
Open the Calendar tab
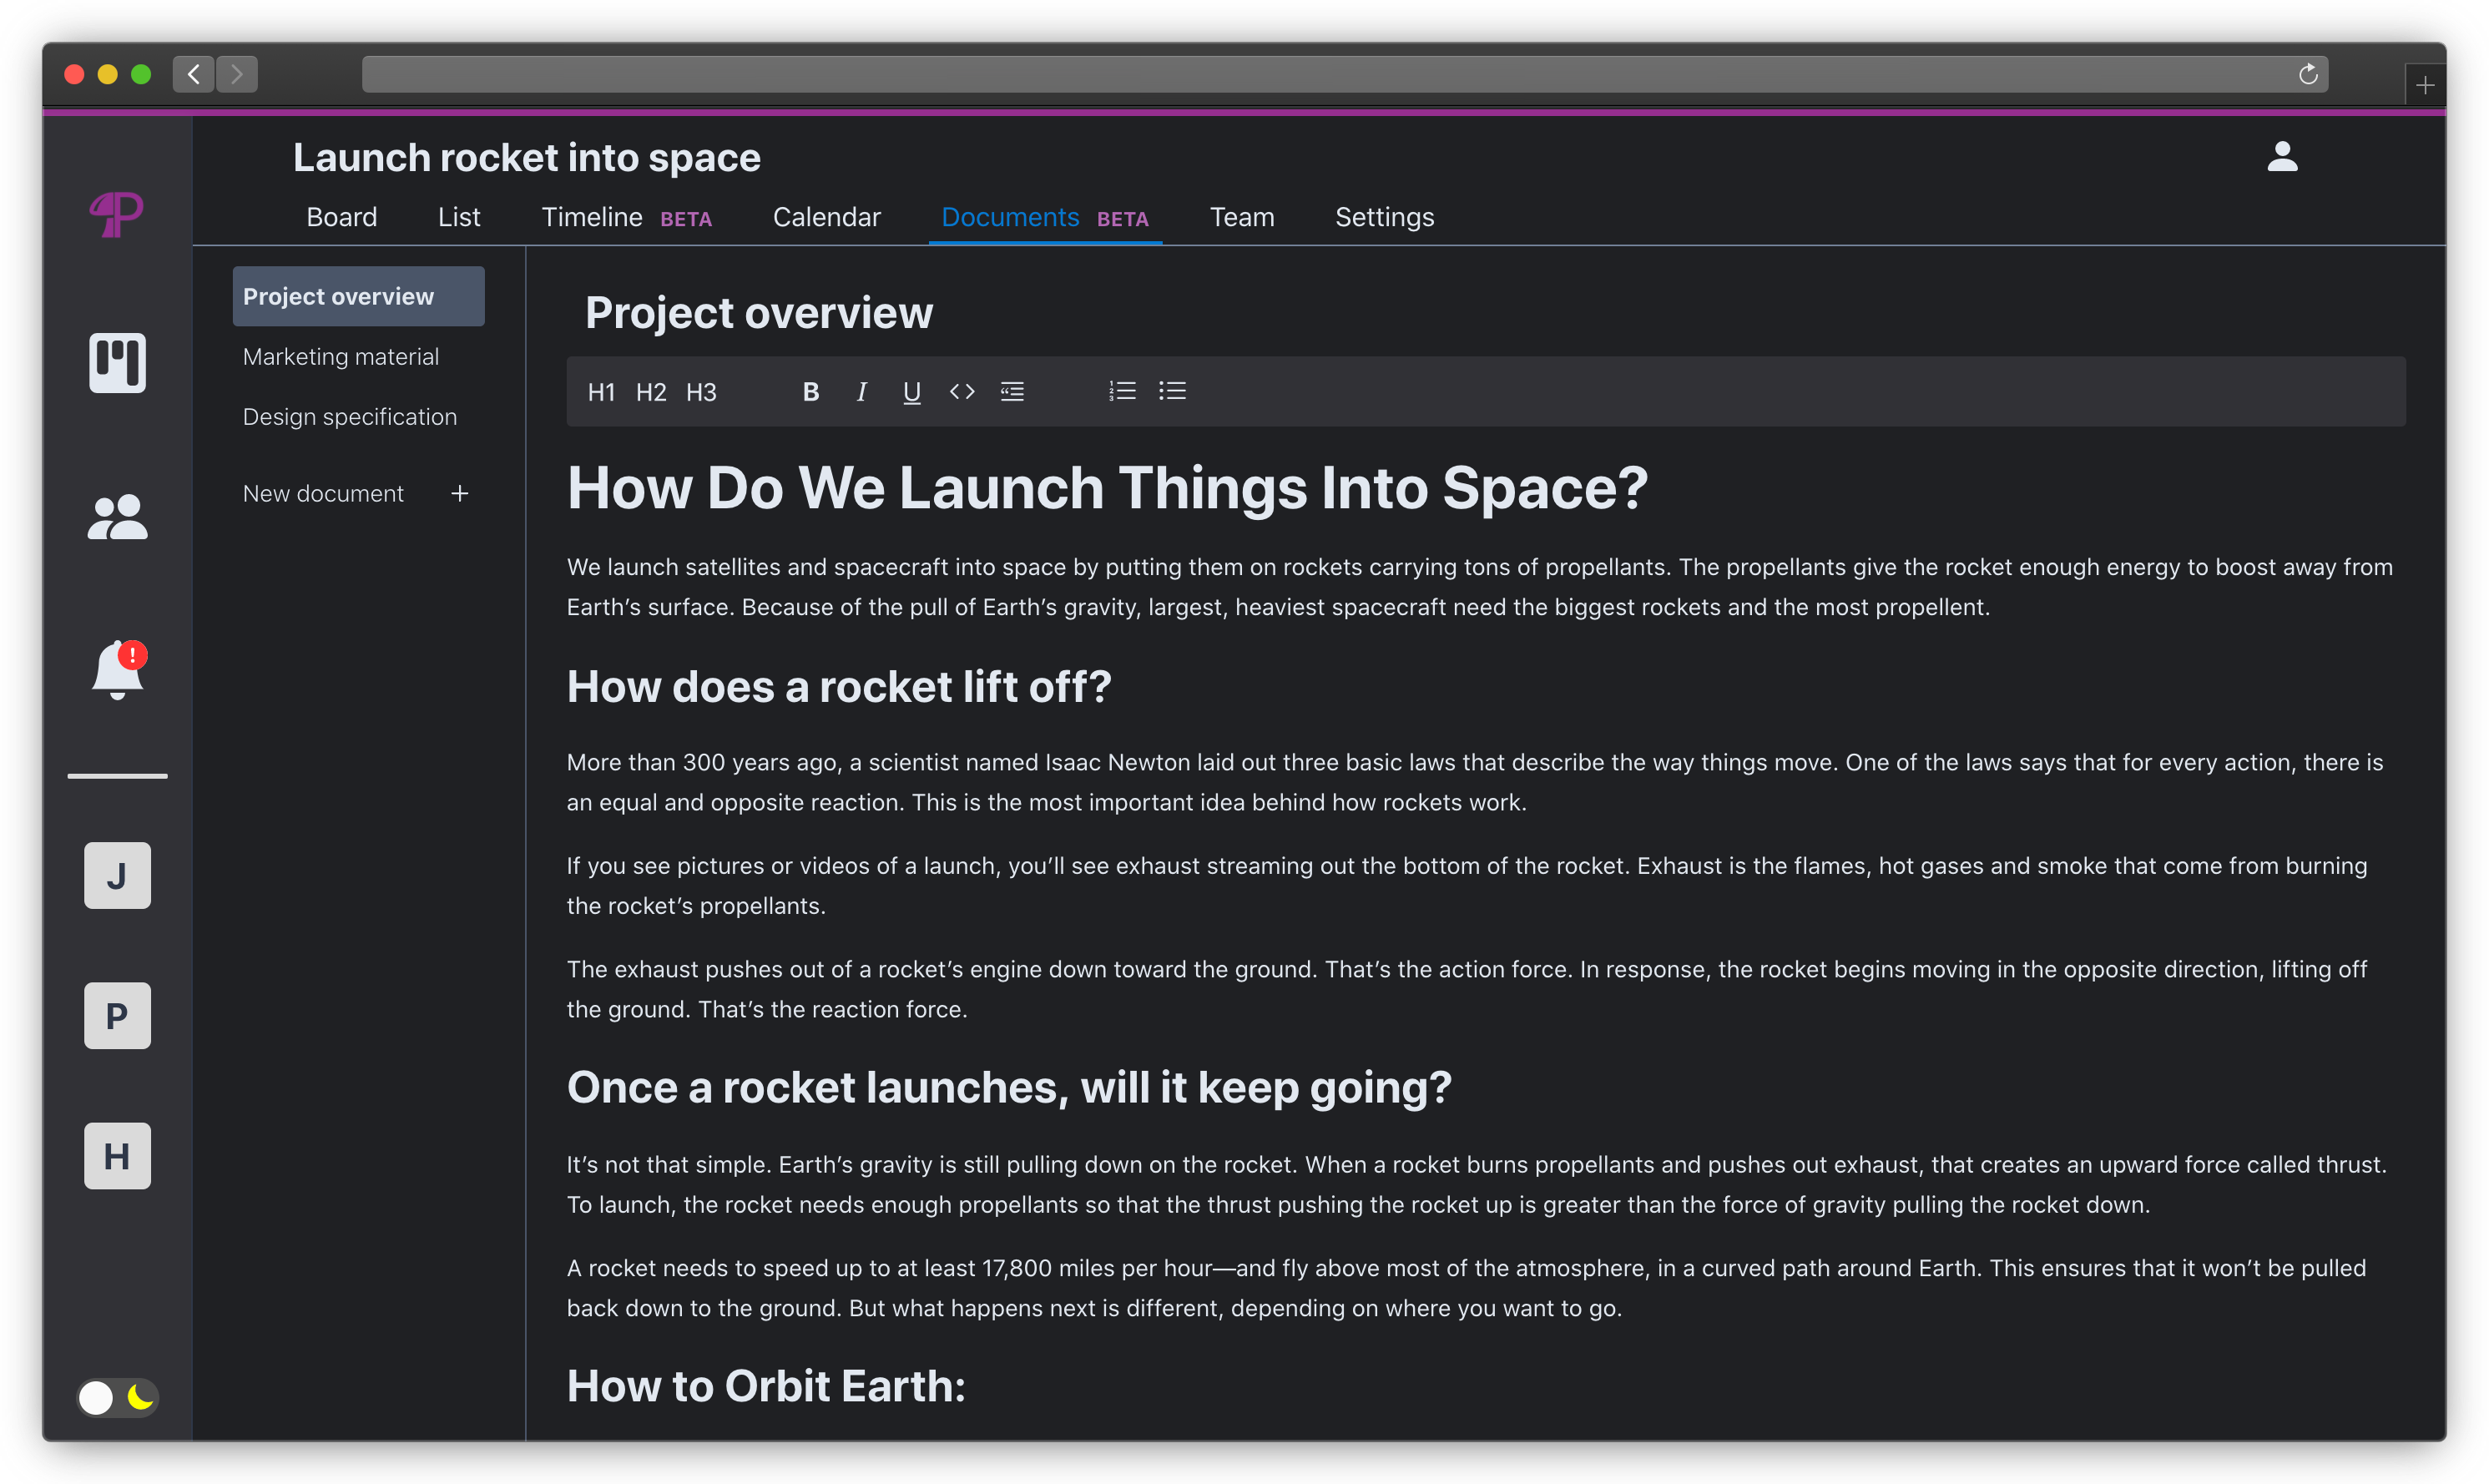826,217
